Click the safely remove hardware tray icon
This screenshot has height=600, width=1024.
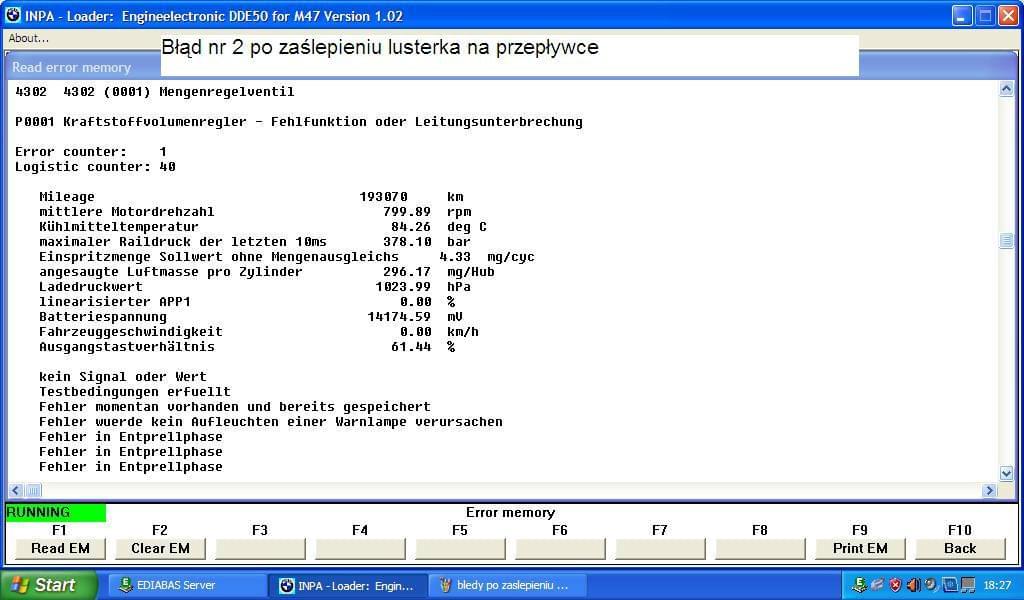pyautogui.click(x=877, y=585)
